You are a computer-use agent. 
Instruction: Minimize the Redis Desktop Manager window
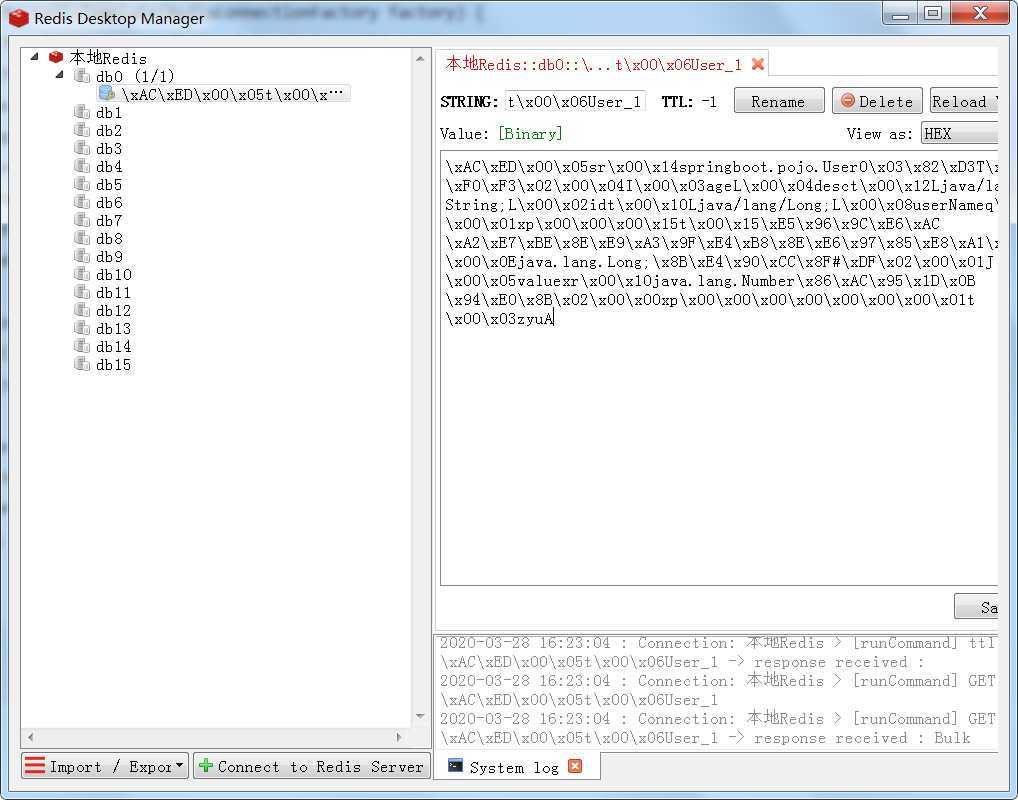point(900,14)
